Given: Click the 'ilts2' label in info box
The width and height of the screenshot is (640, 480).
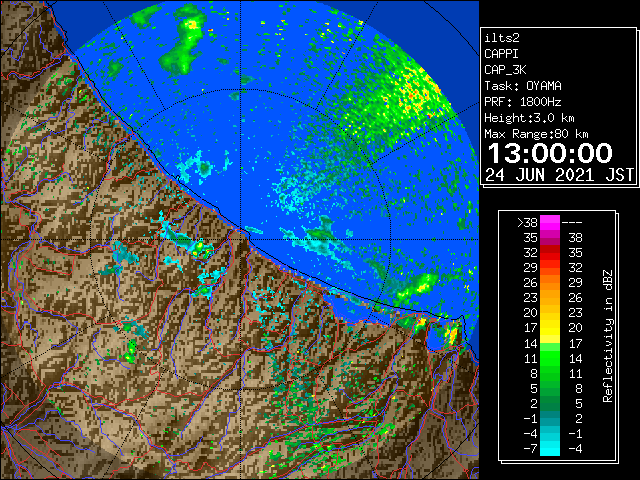Looking at the screenshot, I should (x=502, y=38).
